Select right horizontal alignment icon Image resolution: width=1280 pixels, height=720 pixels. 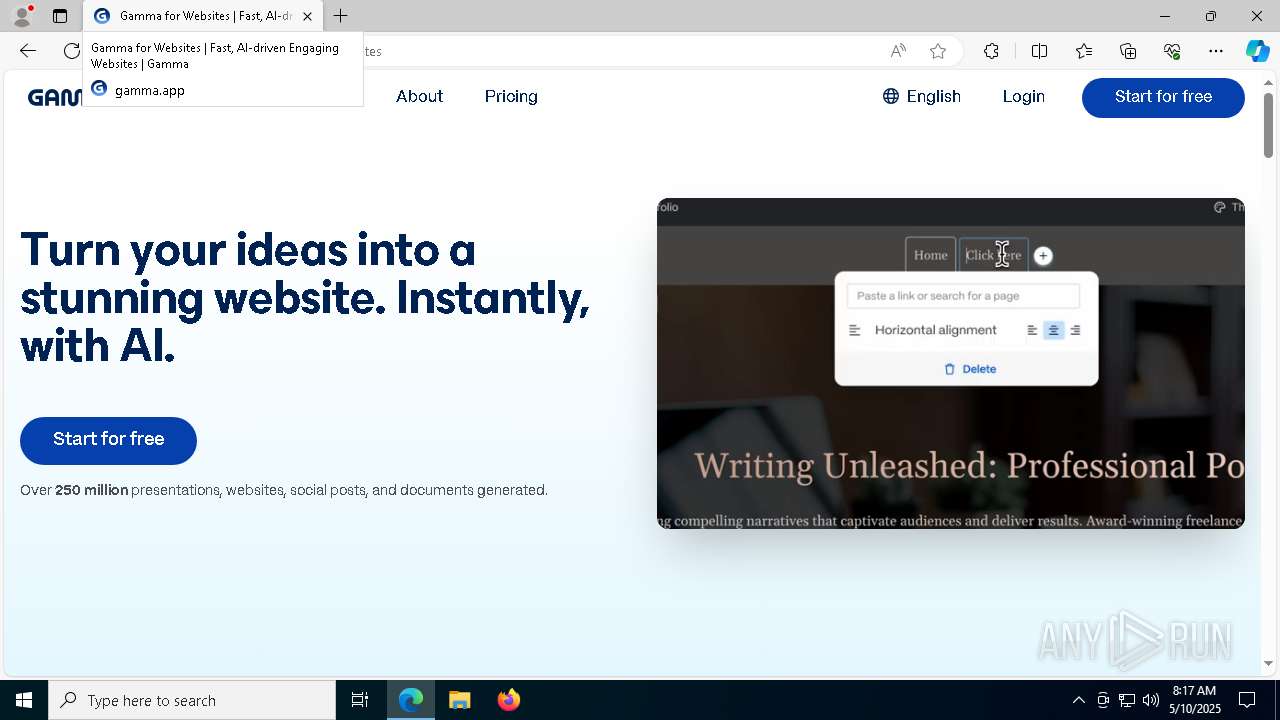pos(1075,330)
